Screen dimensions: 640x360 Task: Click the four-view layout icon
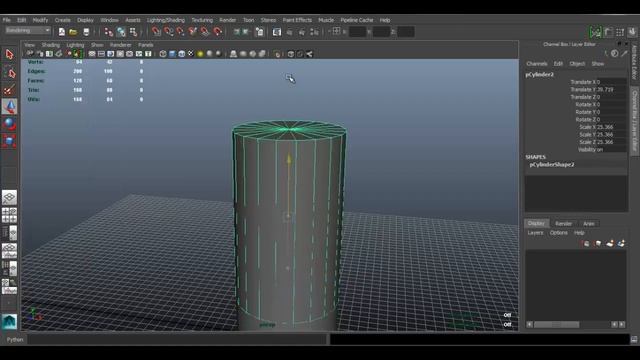[x=9, y=215]
